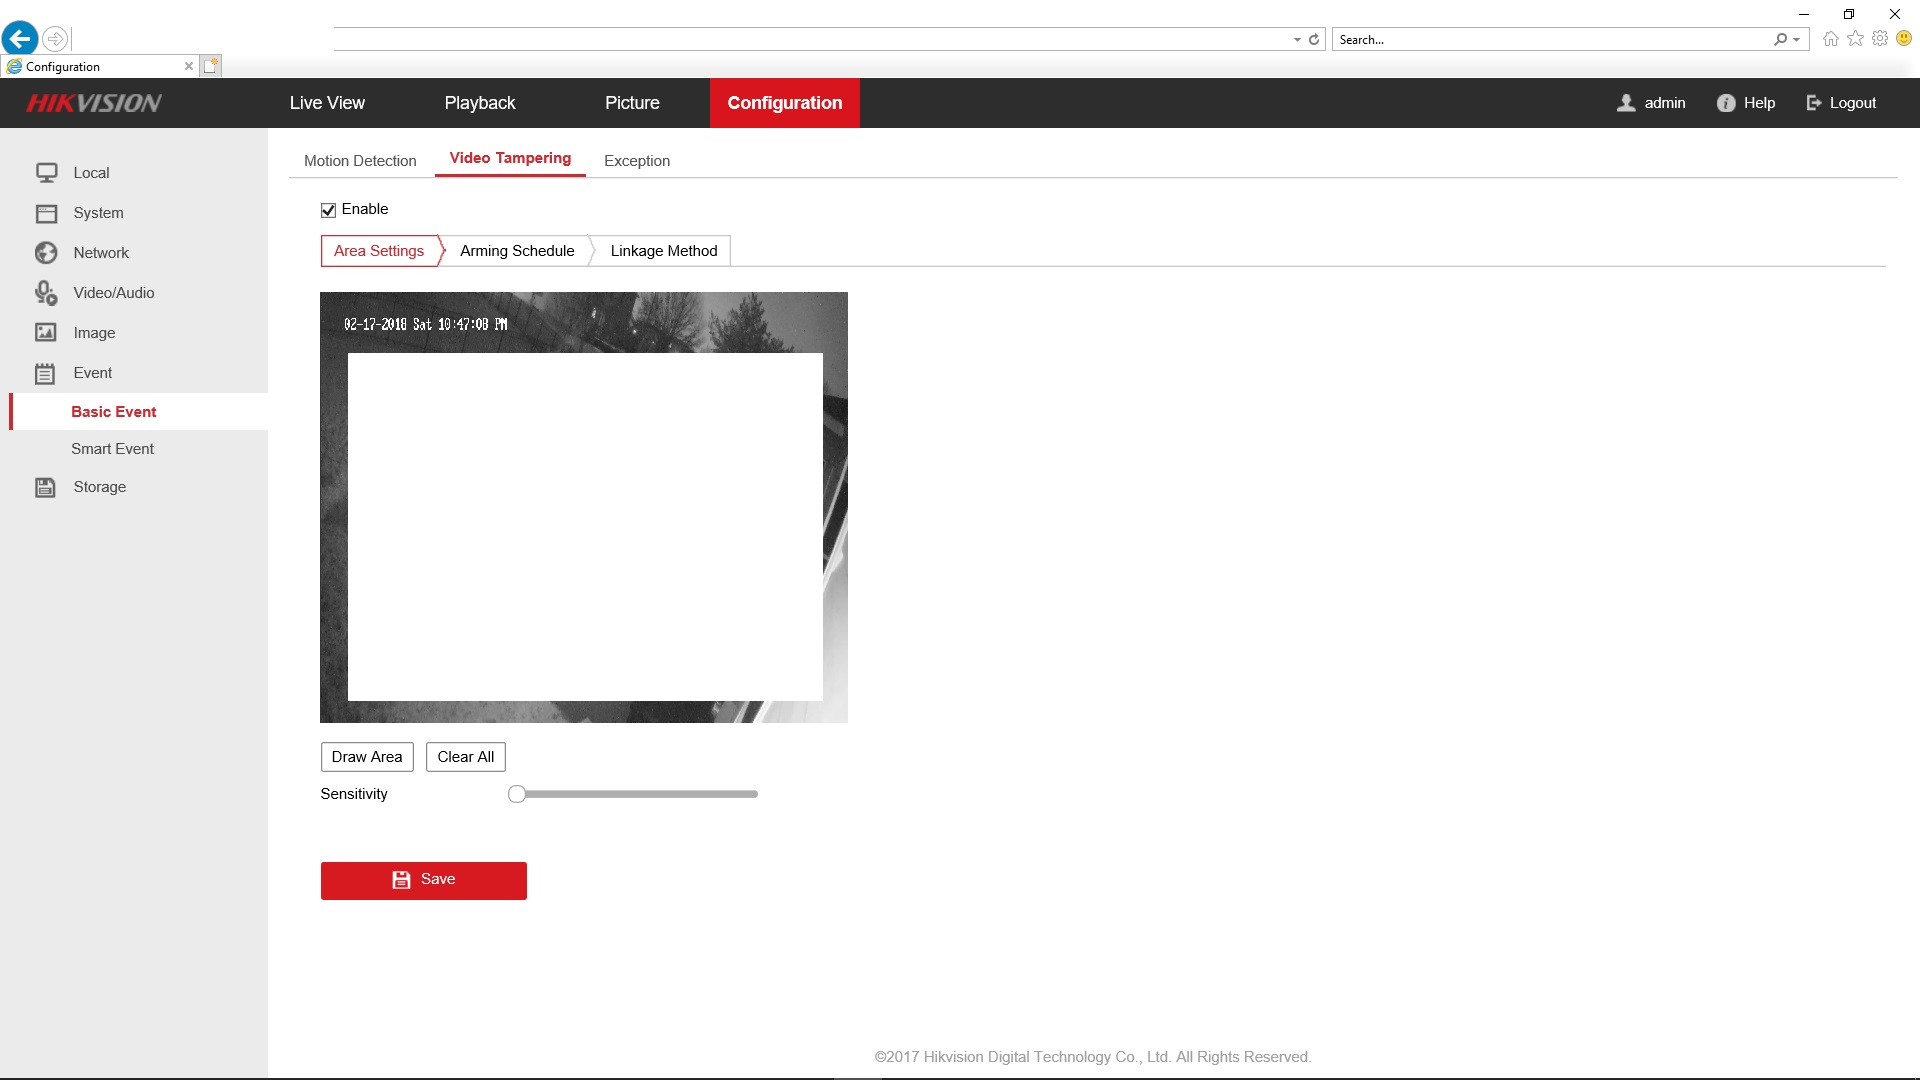
Task: Uncheck the Enable checkbox
Action: (x=328, y=210)
